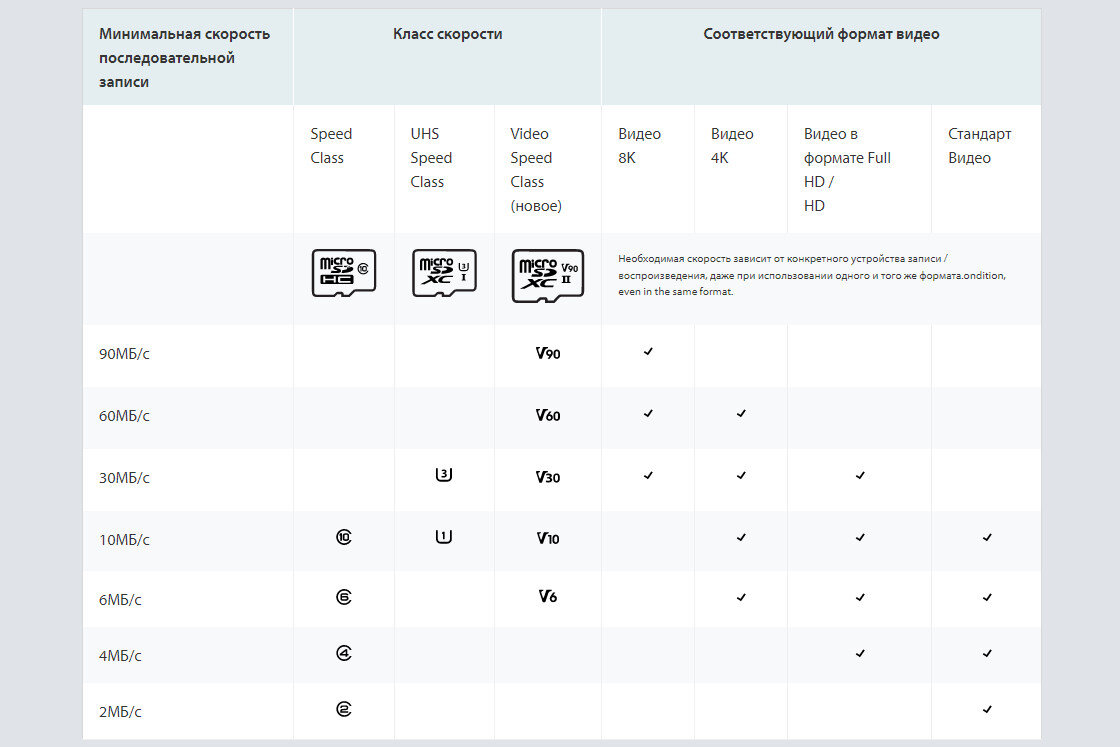Screen dimensions: 1120x747
Task: Click the UHS U1 symbol in the 10МБ/с row
Action: click(444, 537)
